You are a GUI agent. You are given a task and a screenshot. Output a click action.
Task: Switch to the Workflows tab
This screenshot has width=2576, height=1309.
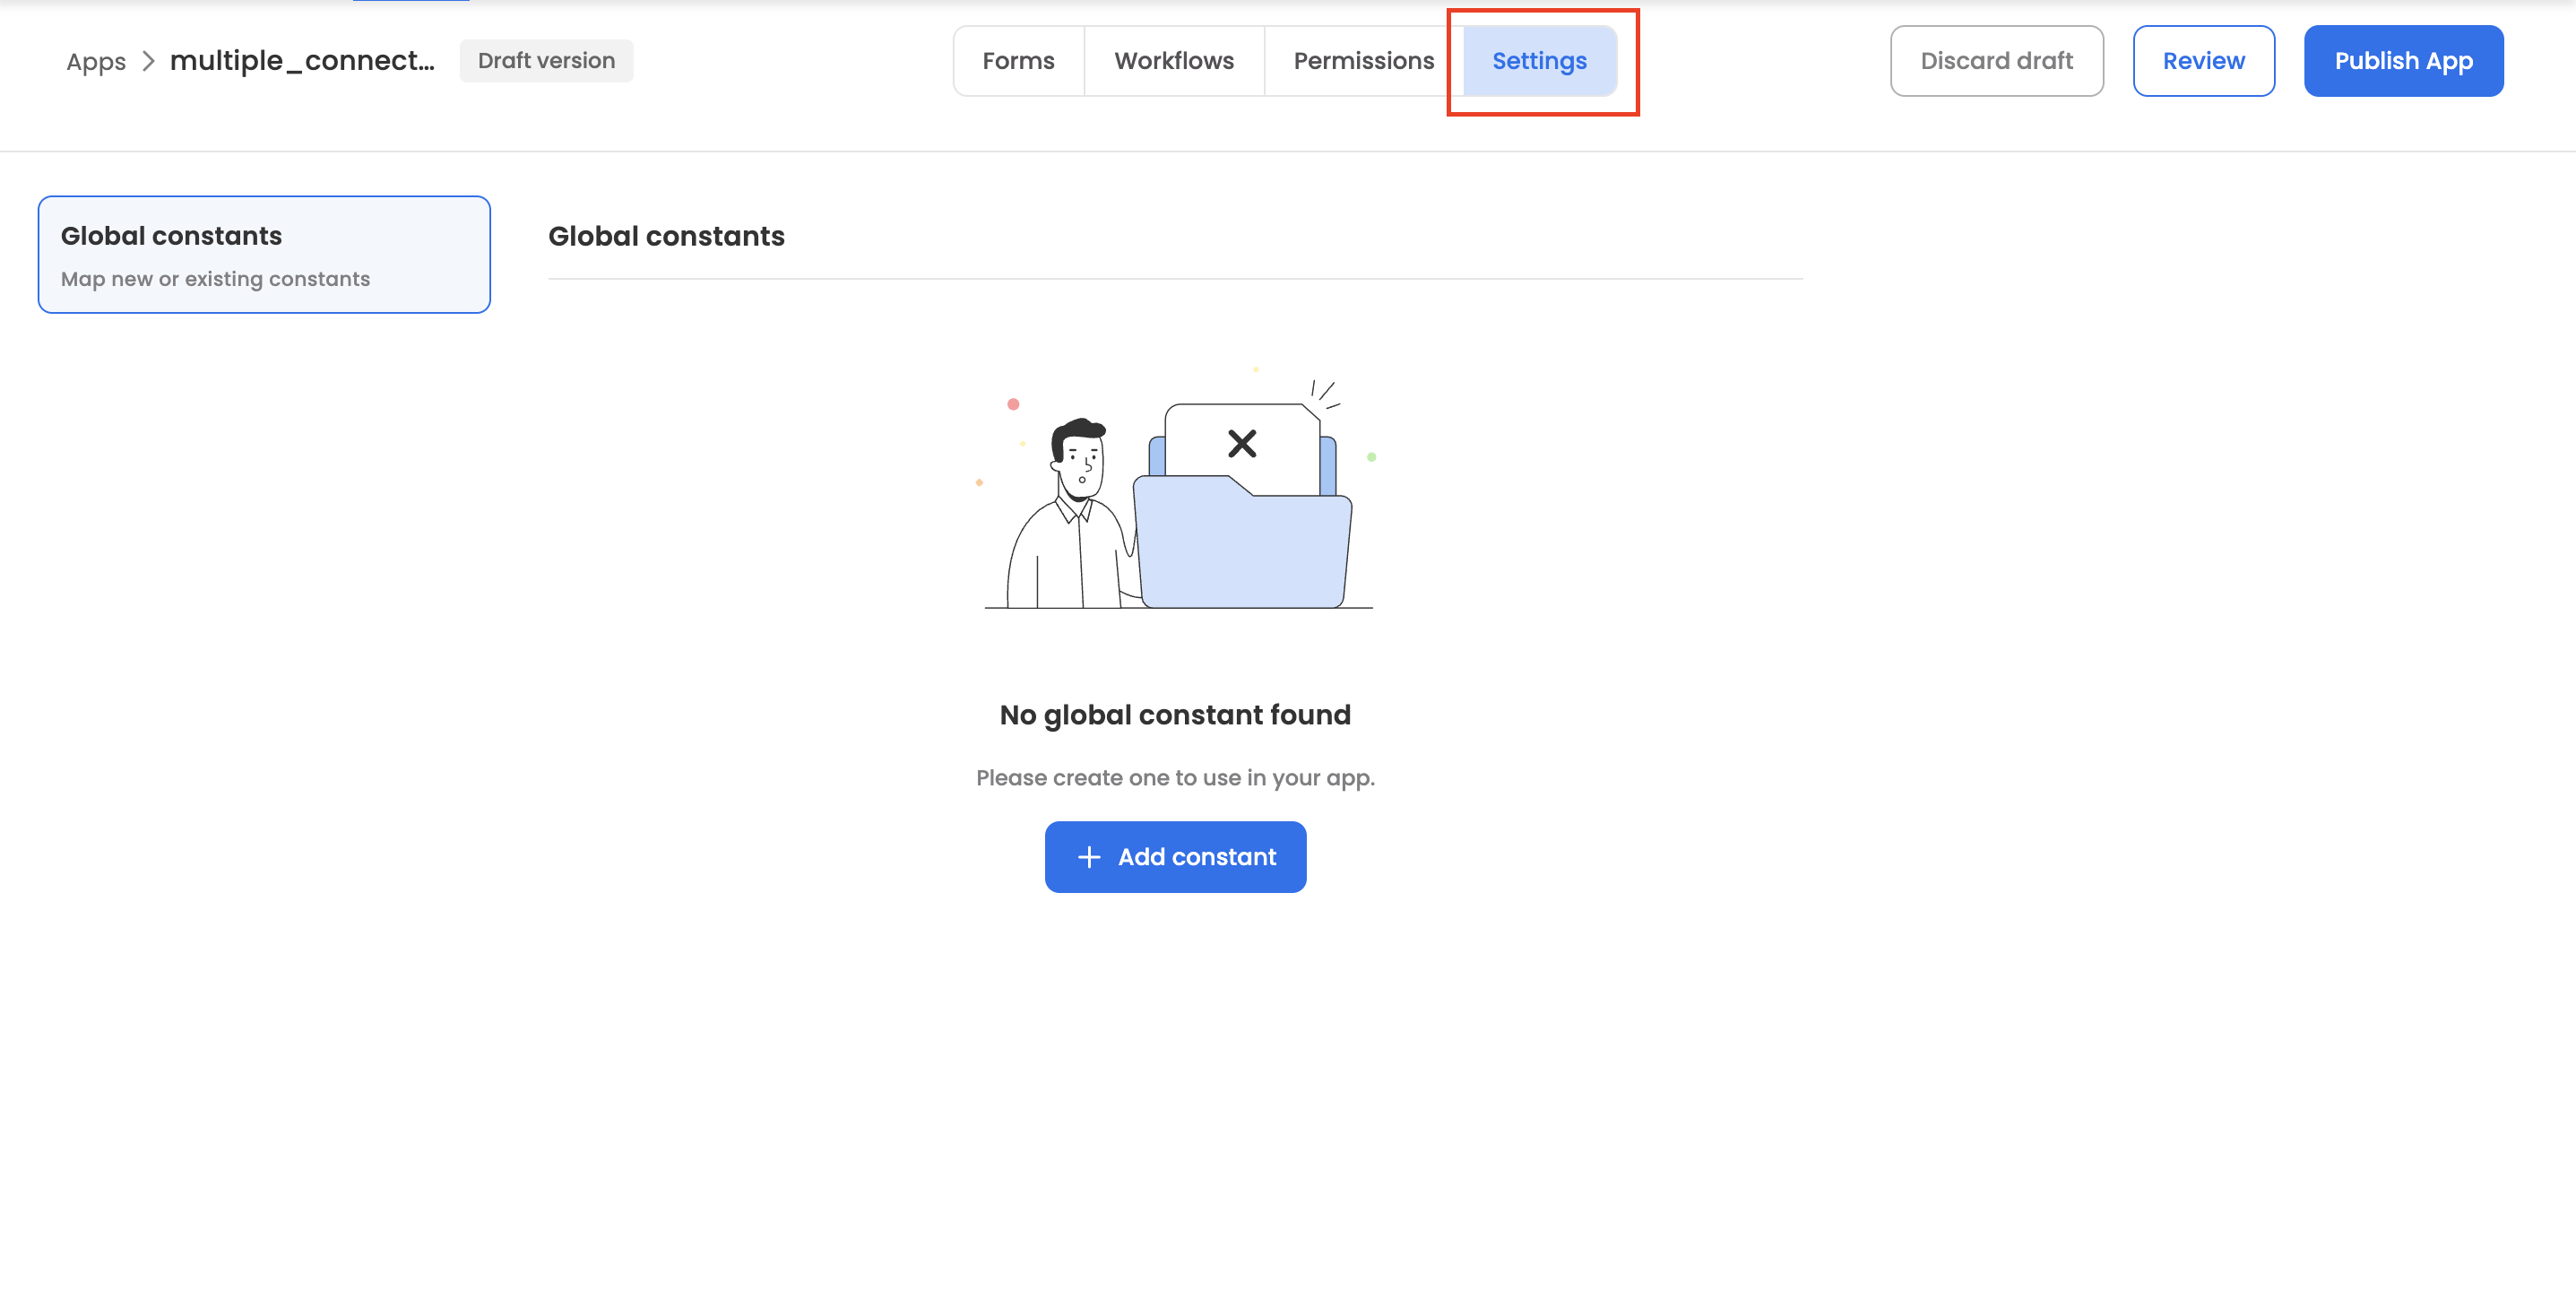coord(1173,61)
